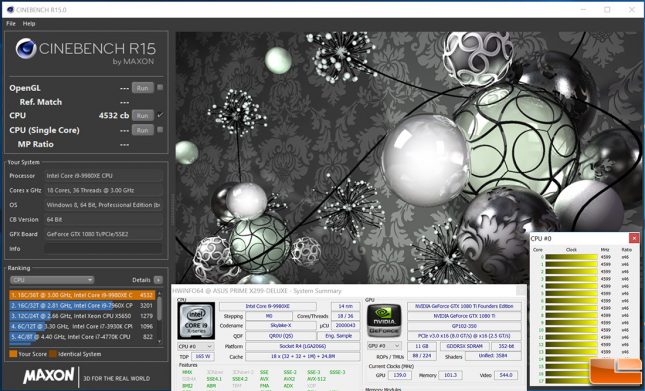Enable the OpenGL test checkbox

160,87
